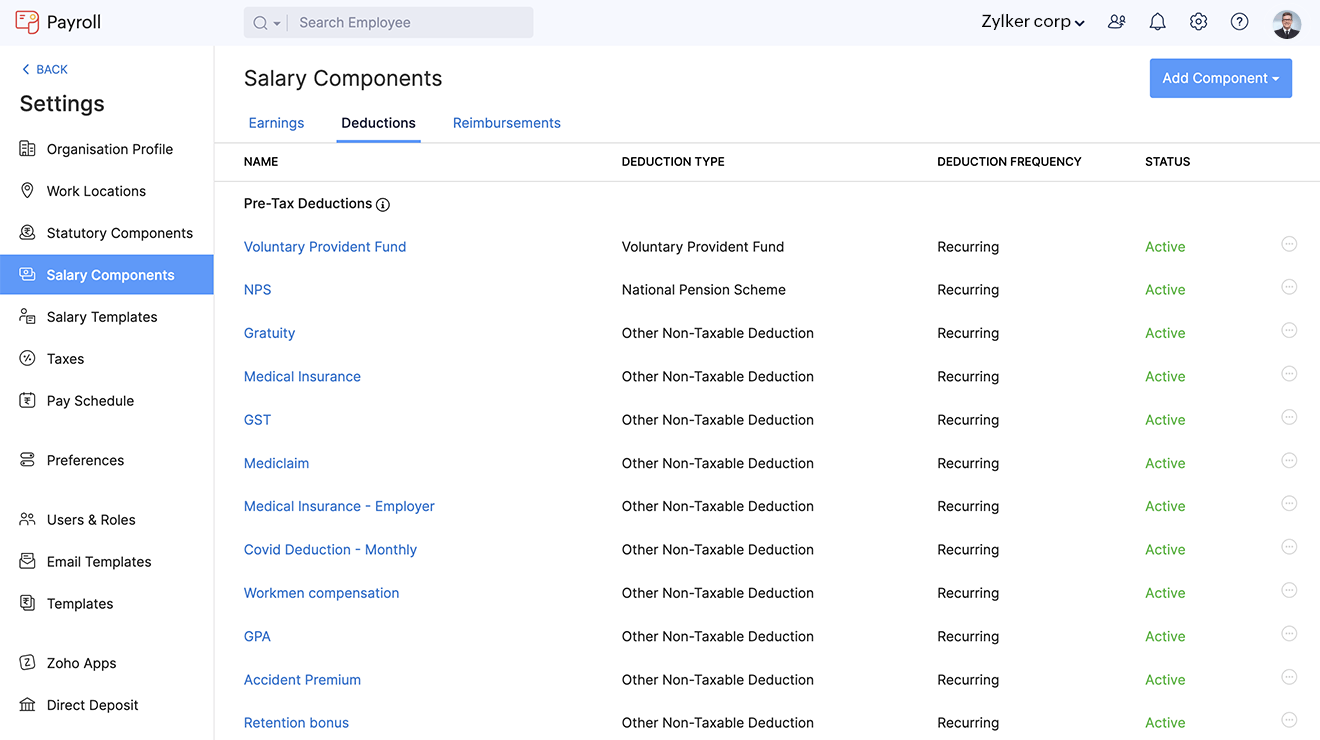
Task: Open the Add Component dropdown
Action: click(1220, 78)
